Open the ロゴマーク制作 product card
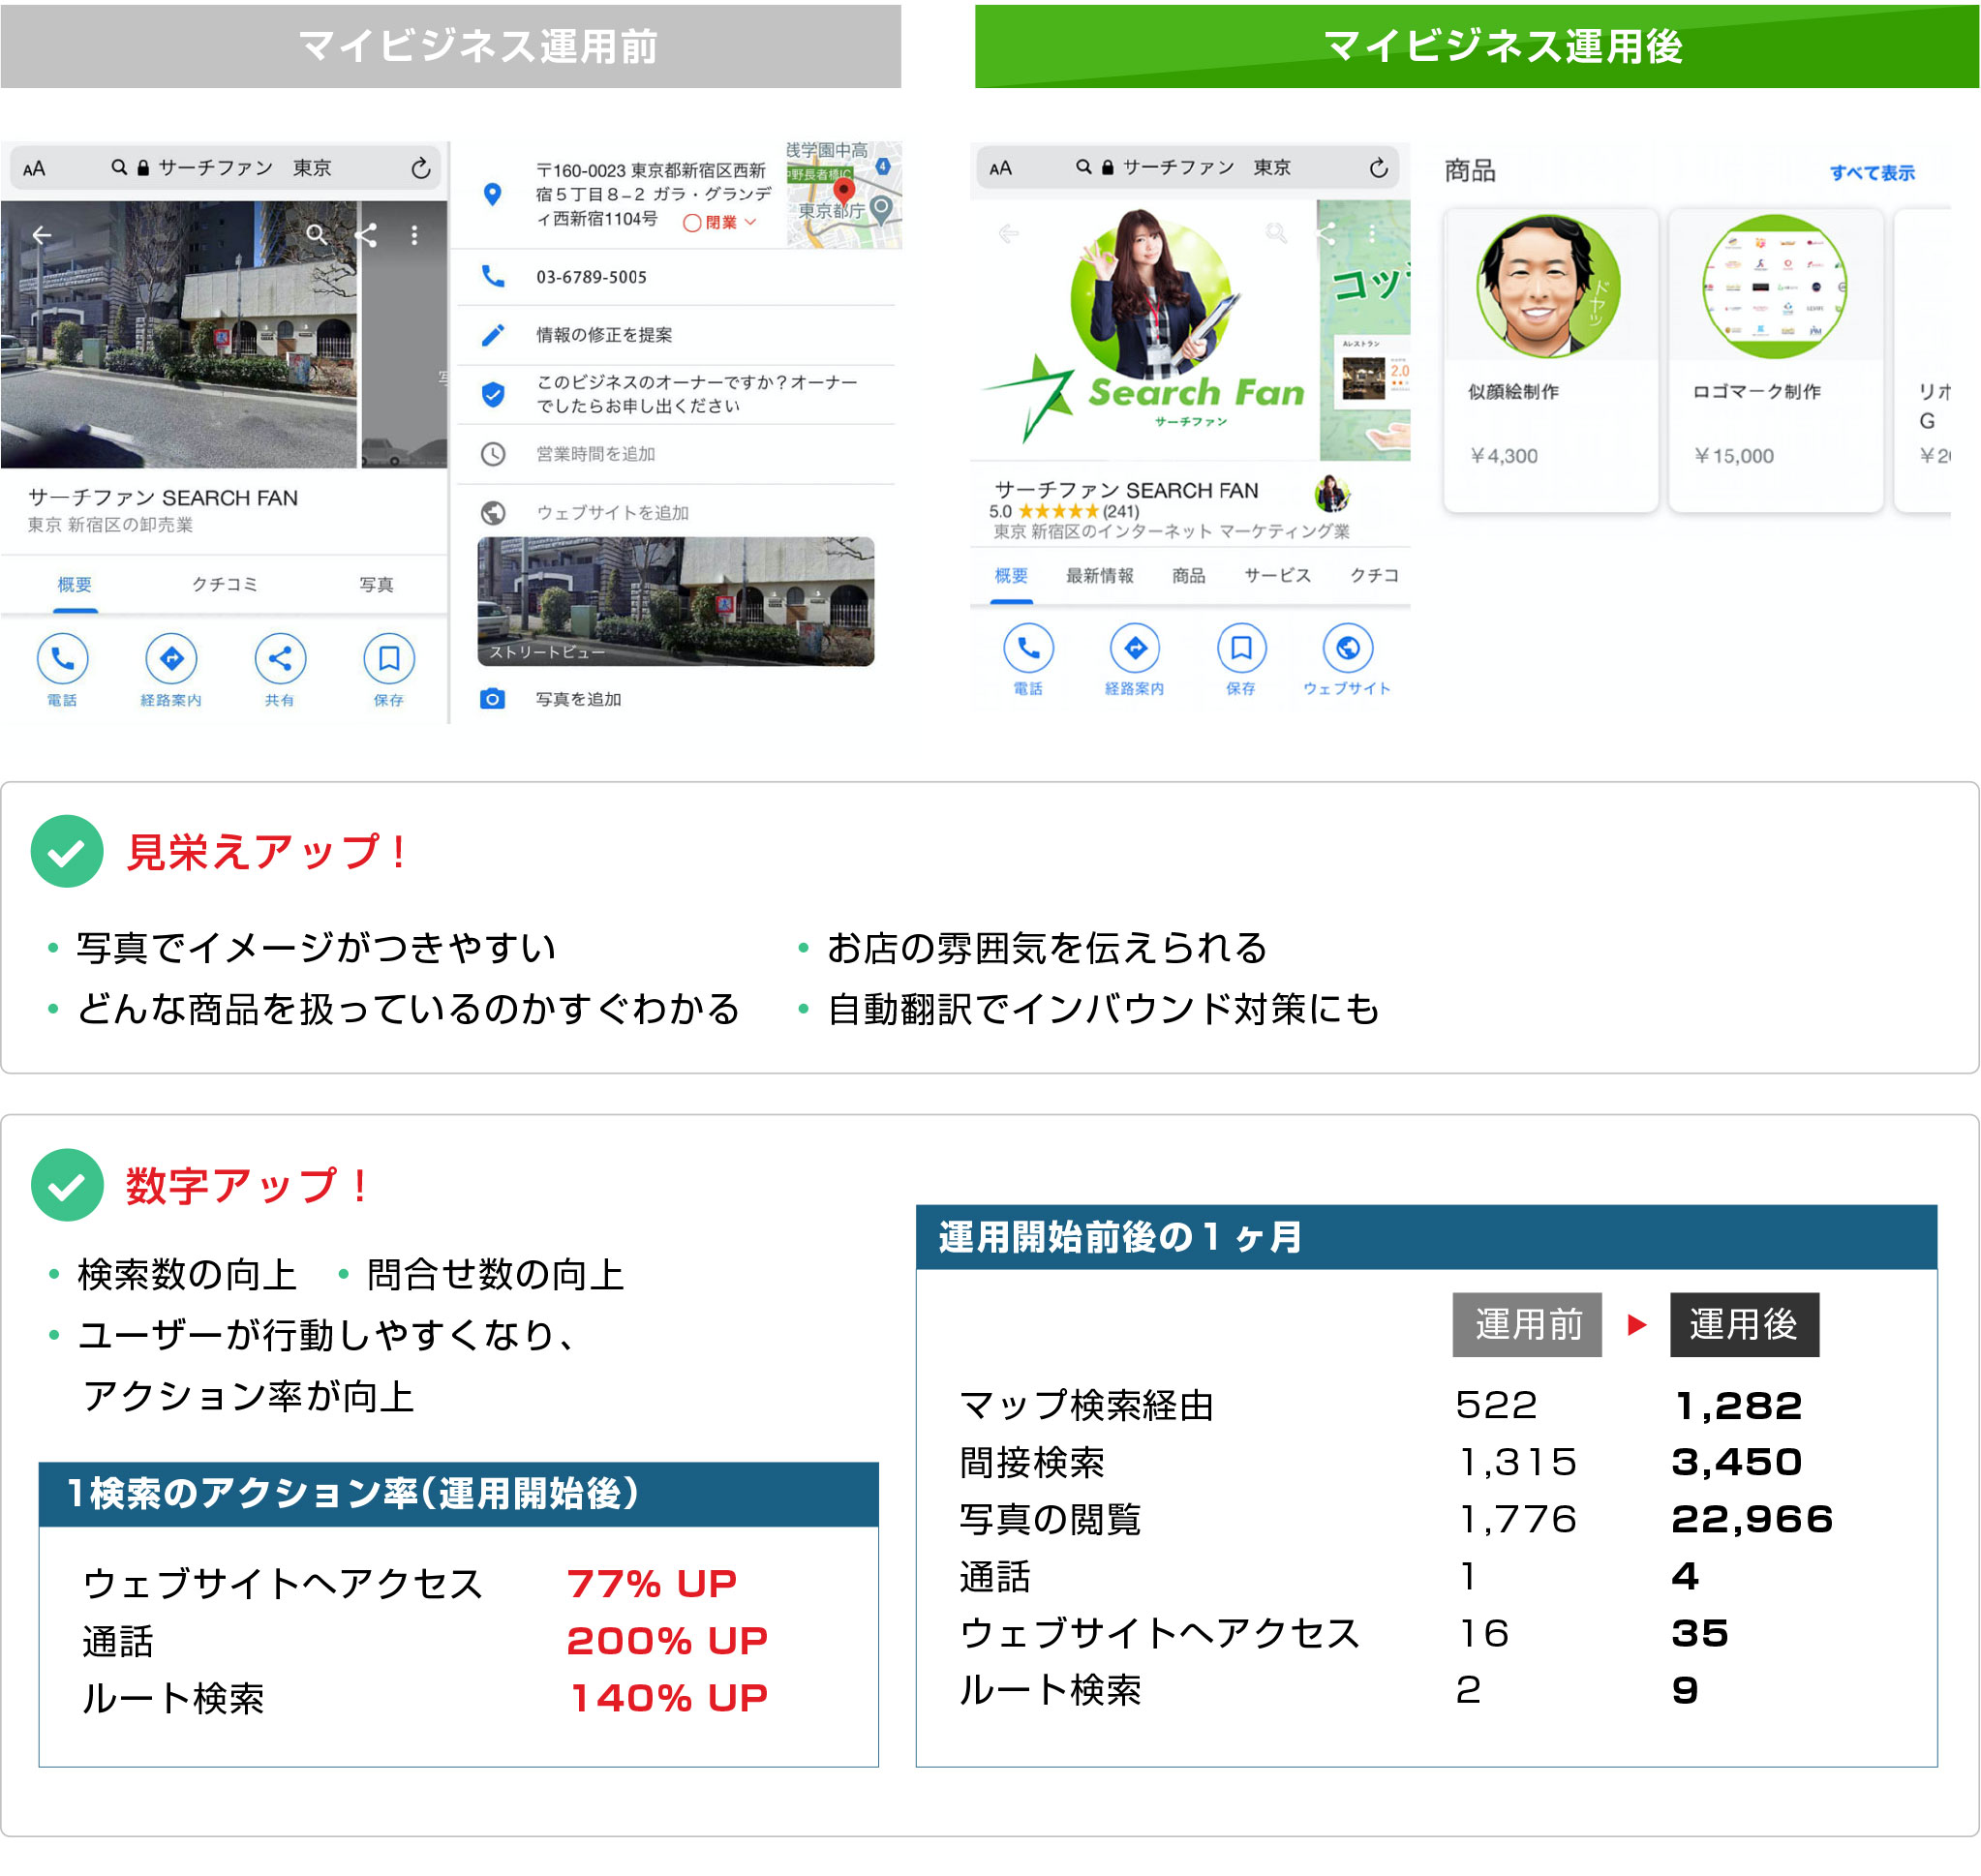This screenshot has height=1876, width=1981. pos(1775,360)
